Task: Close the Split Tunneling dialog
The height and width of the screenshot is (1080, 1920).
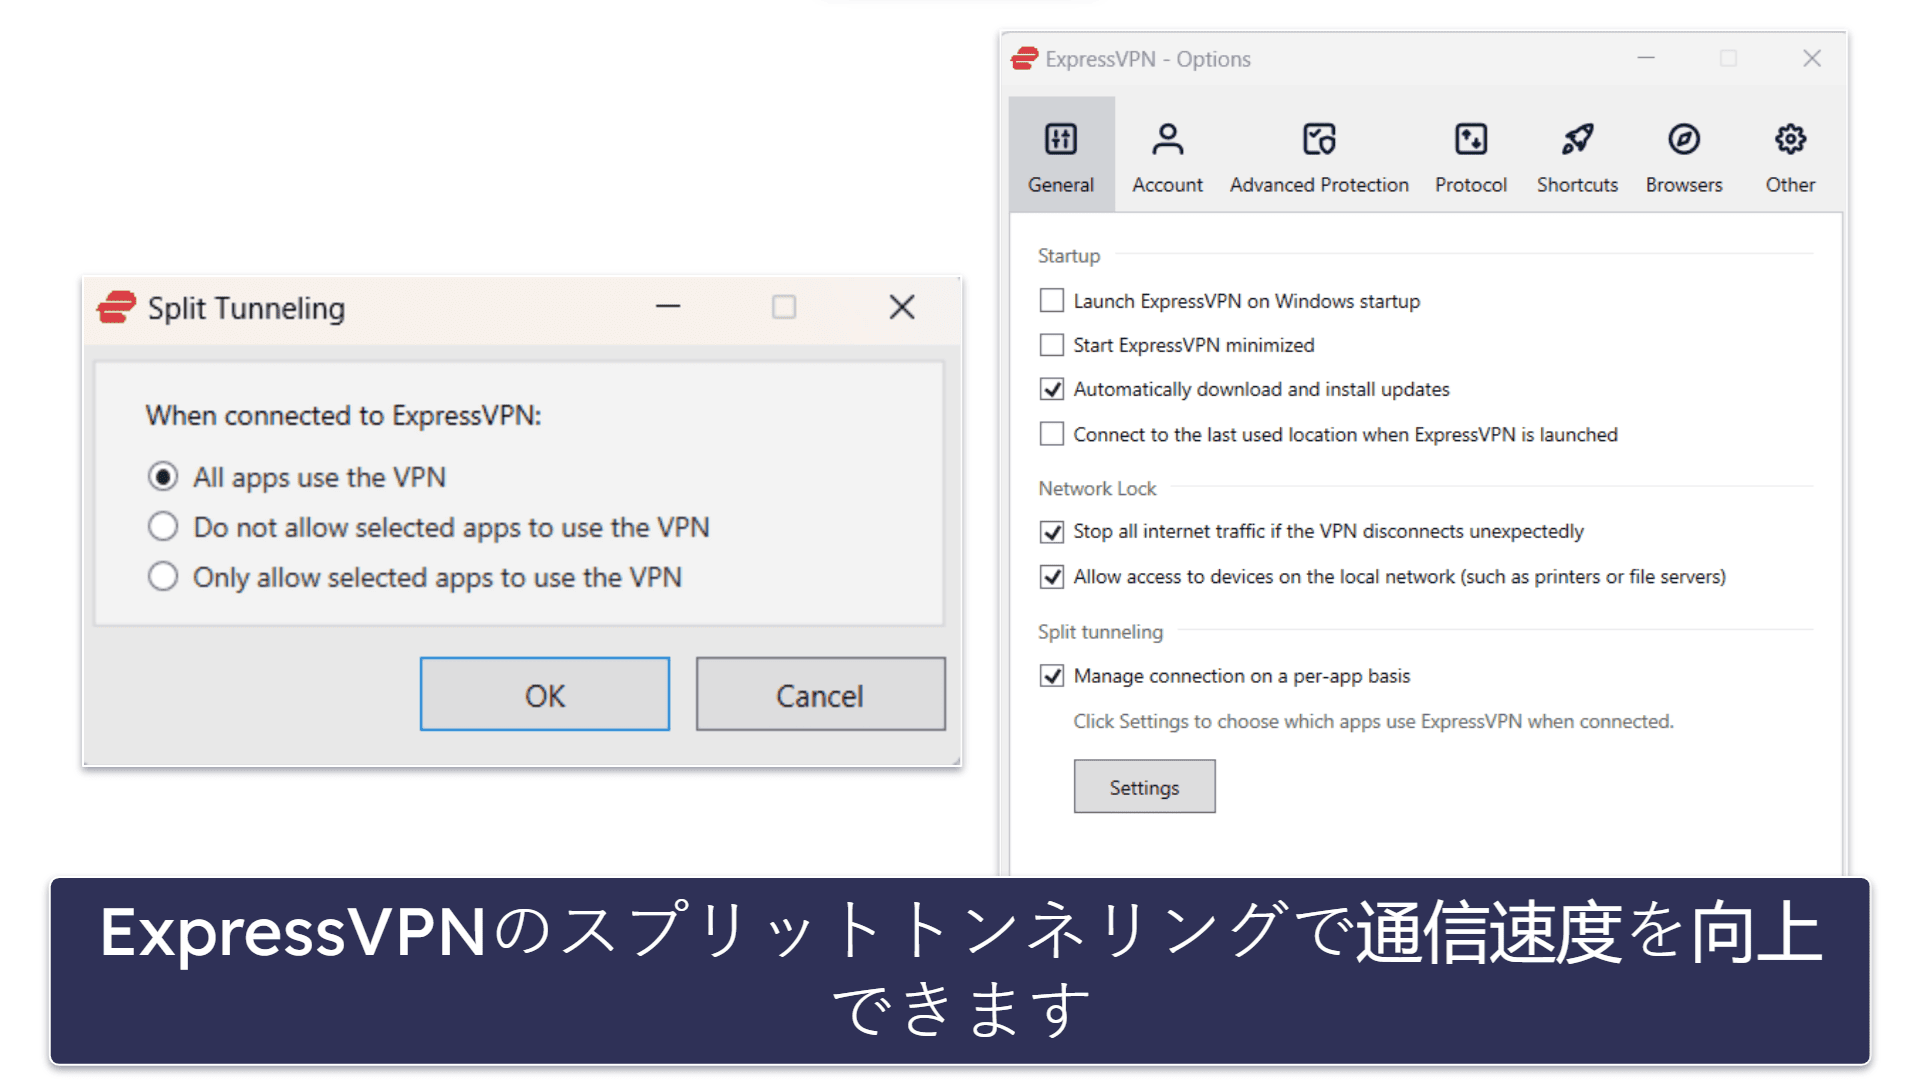Action: pyautogui.click(x=902, y=307)
